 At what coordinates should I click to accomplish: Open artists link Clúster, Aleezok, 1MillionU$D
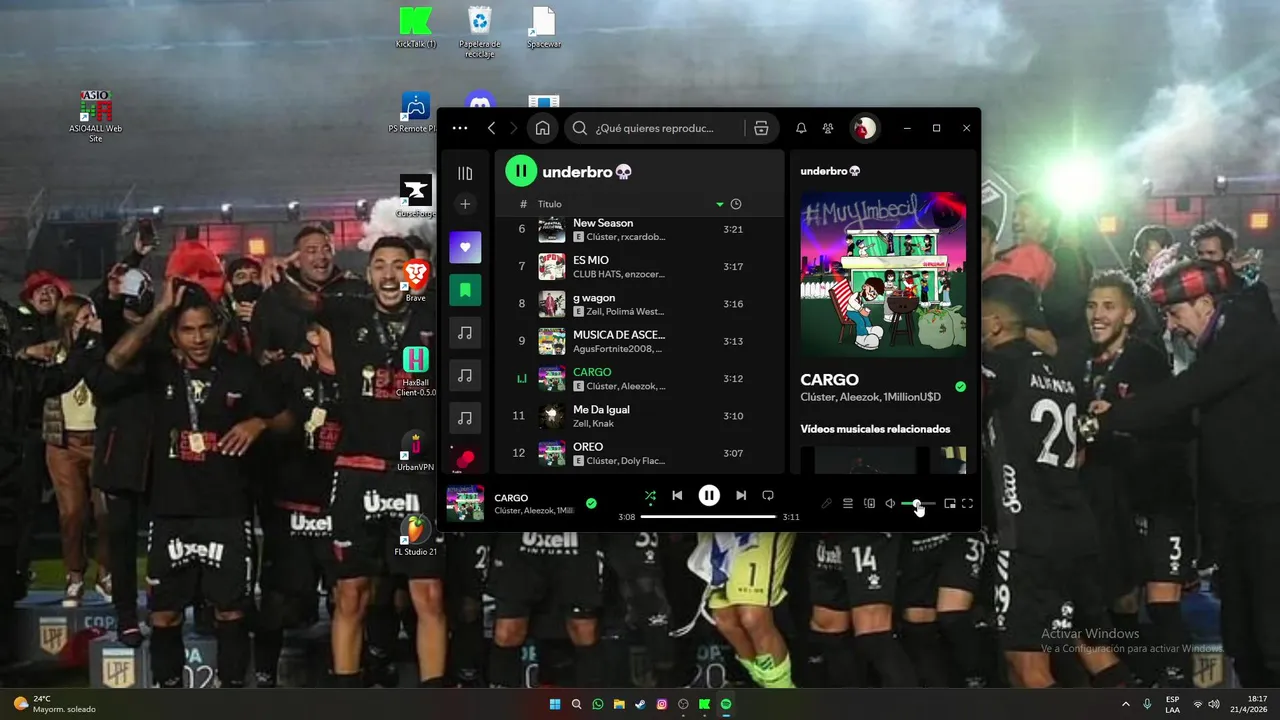(870, 398)
